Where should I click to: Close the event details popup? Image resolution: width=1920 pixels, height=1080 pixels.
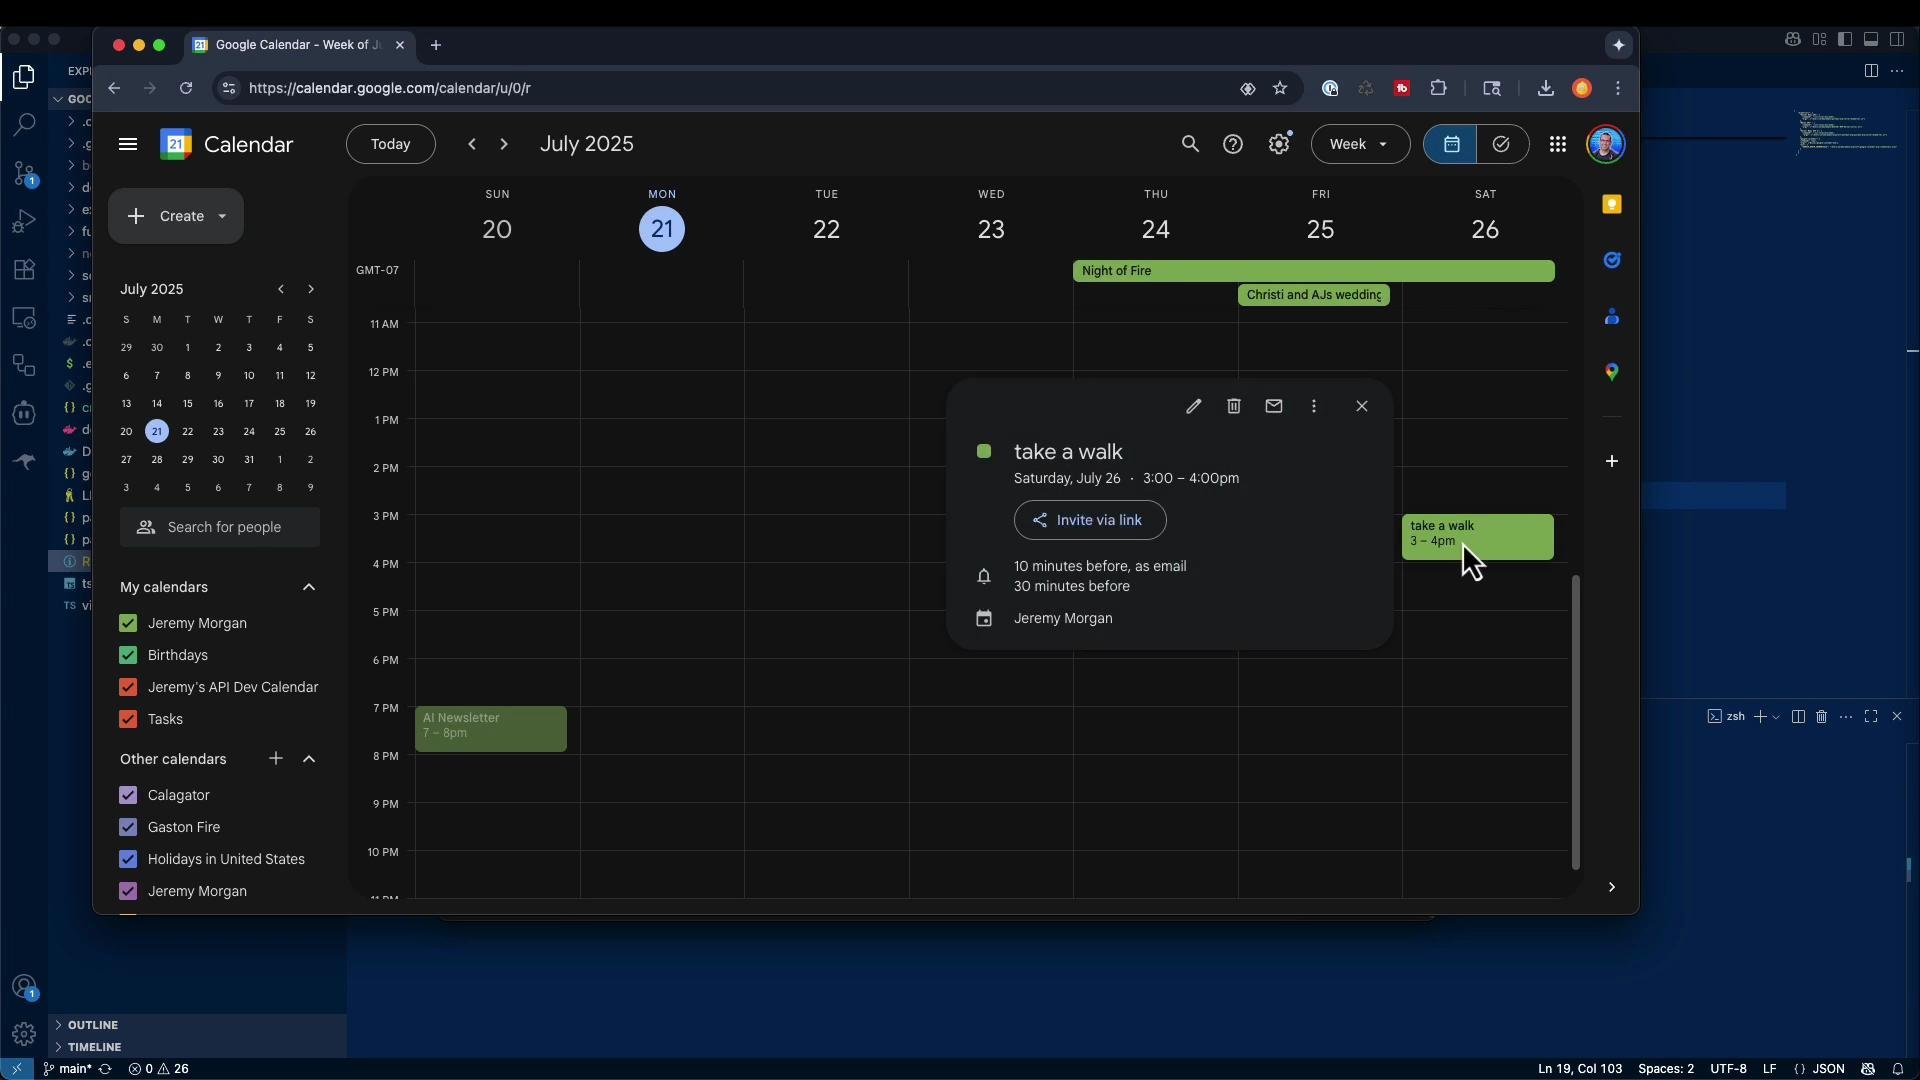[x=1362, y=406]
